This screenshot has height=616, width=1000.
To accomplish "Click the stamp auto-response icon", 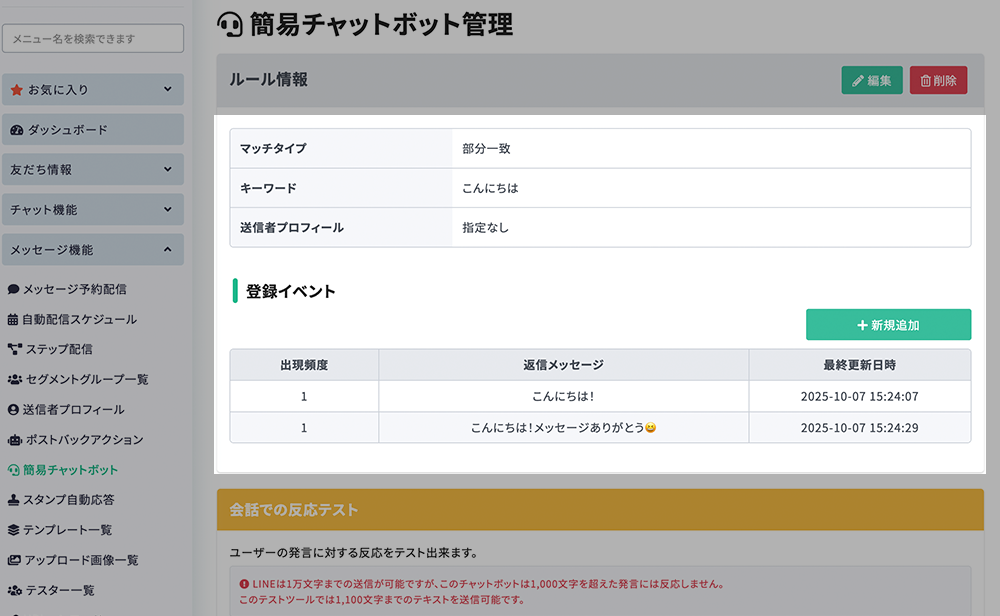I will (x=14, y=500).
